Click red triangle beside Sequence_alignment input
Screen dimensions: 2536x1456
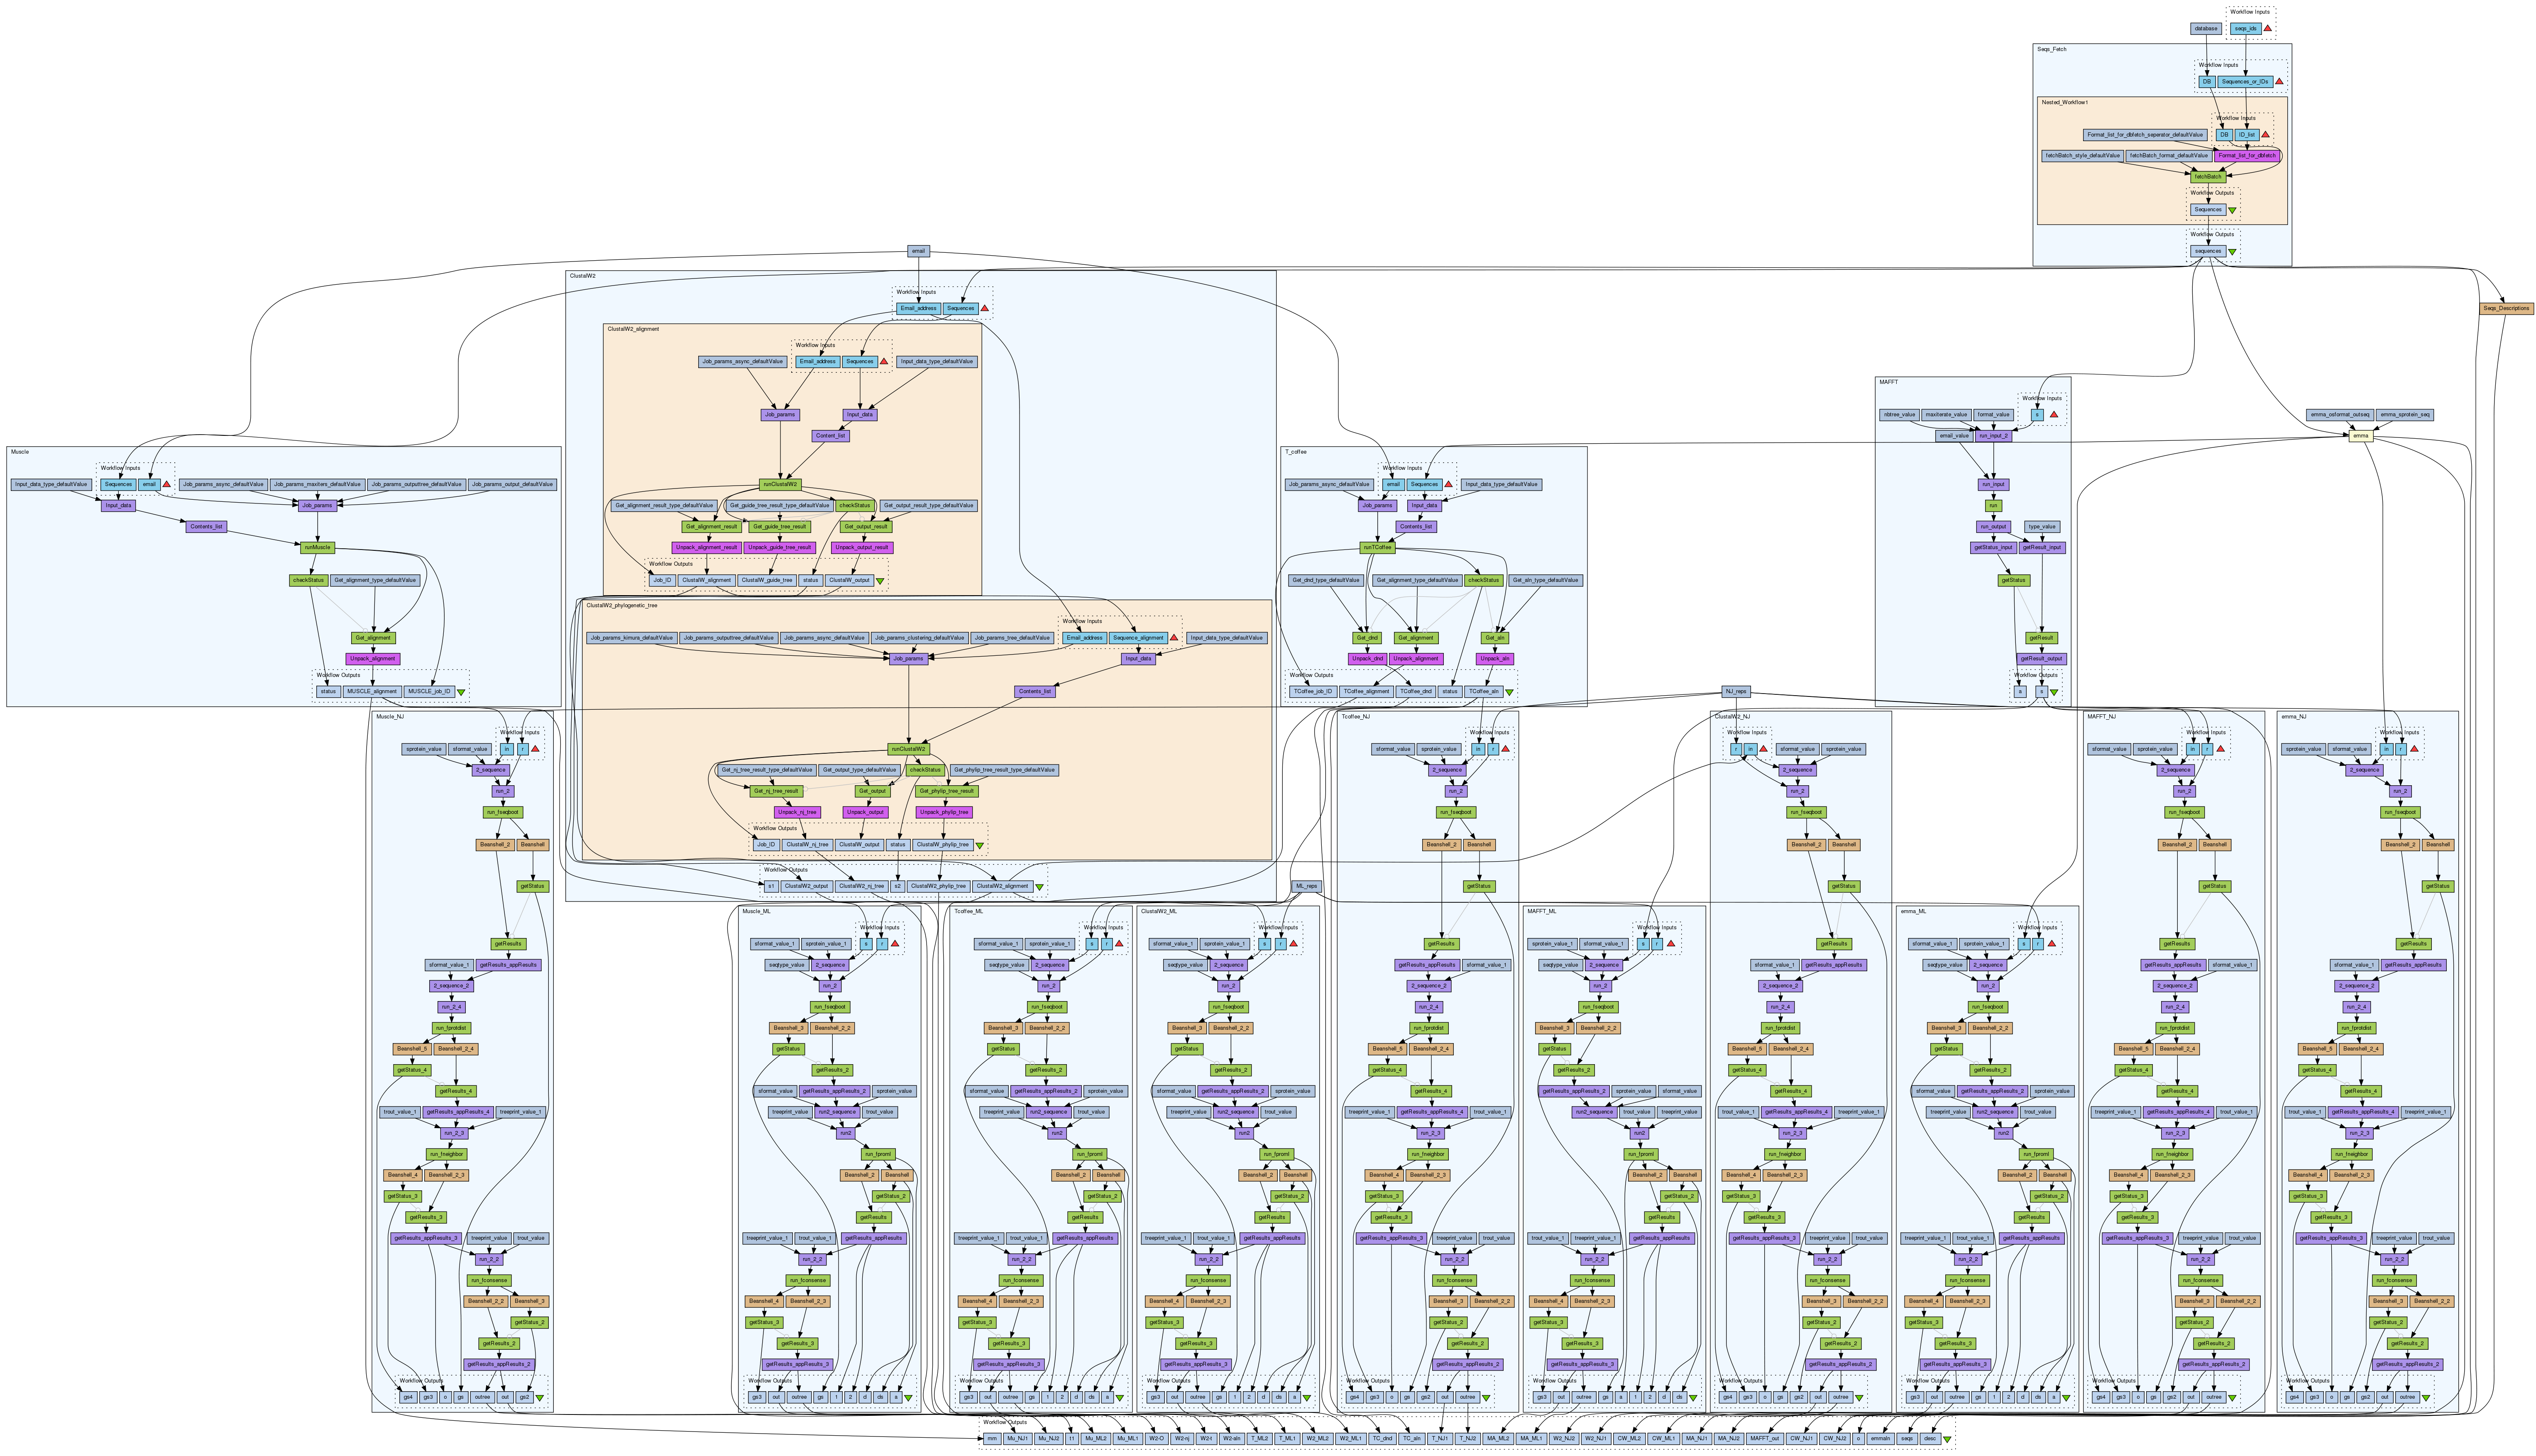pos(1174,638)
